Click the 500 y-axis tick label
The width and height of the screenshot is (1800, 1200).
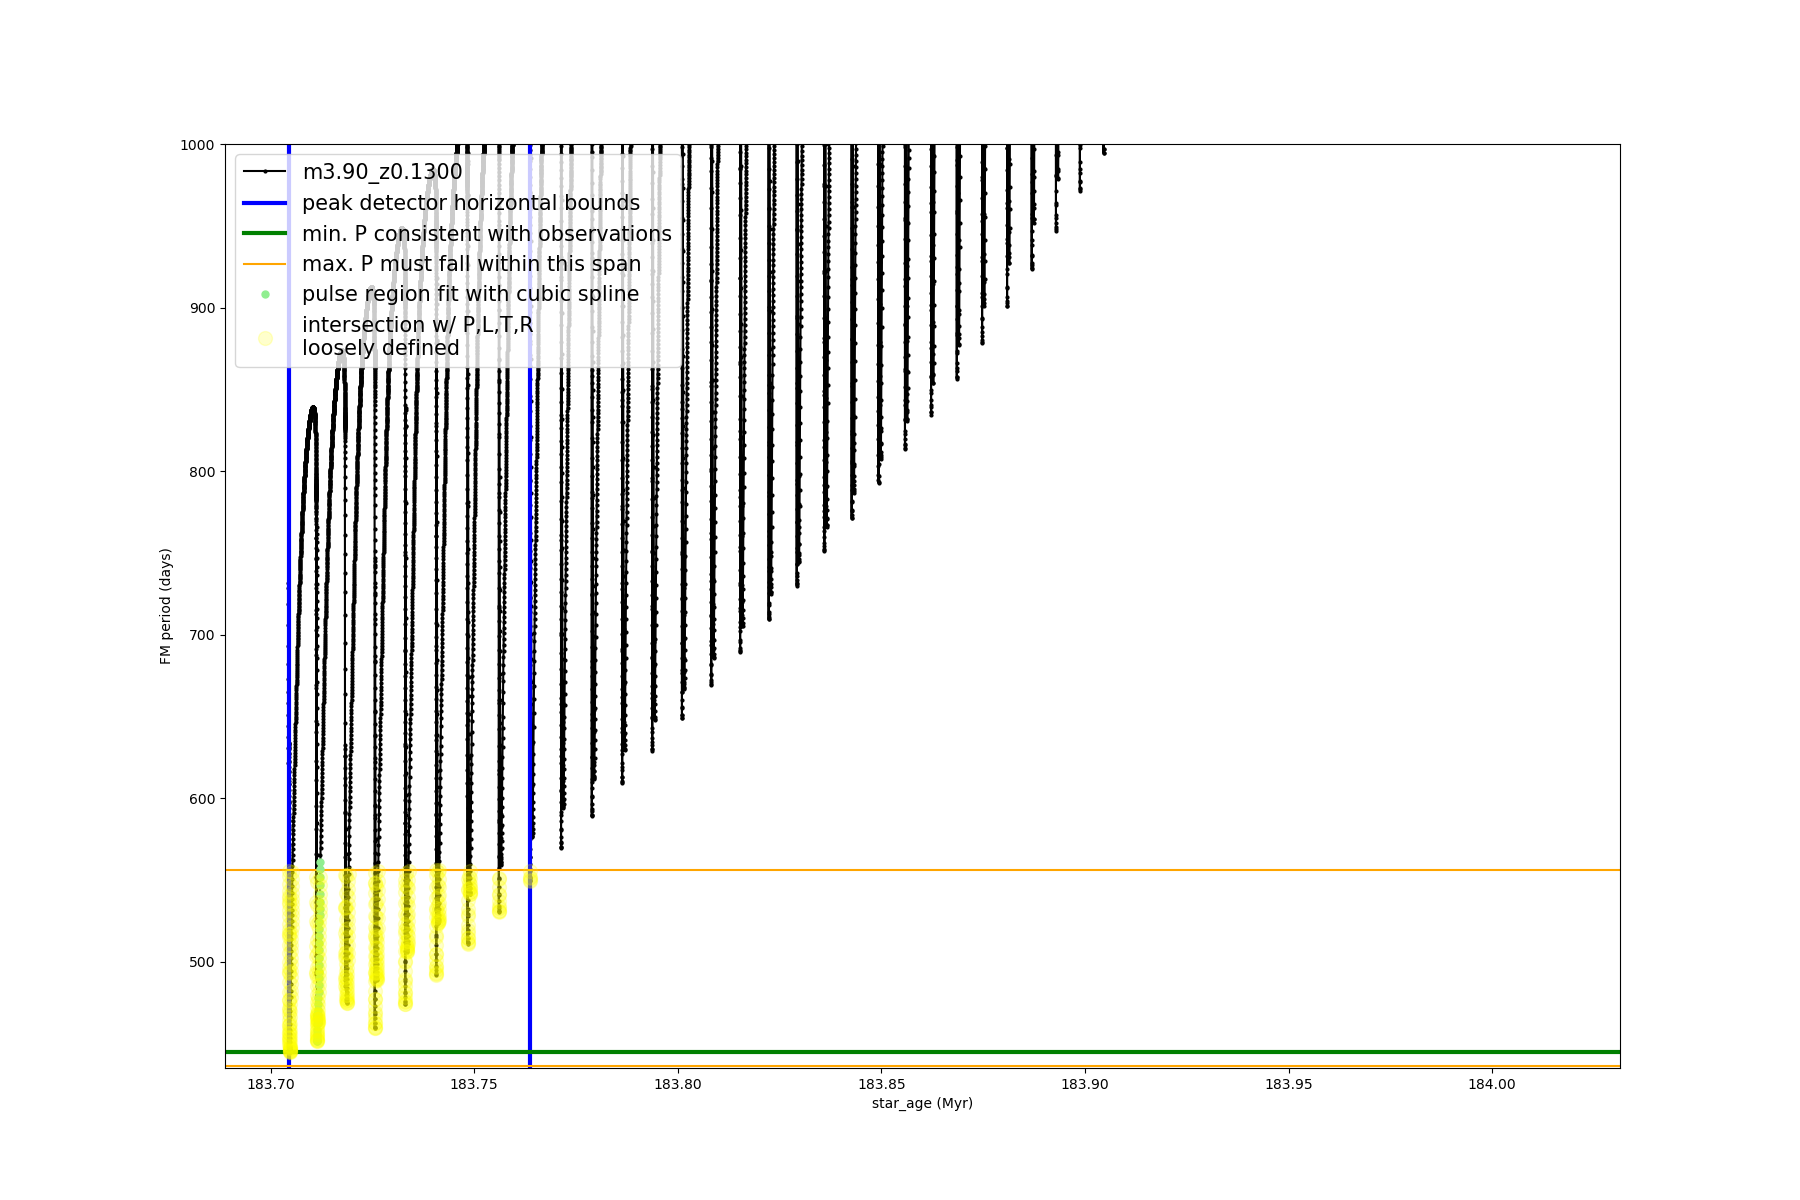201,962
